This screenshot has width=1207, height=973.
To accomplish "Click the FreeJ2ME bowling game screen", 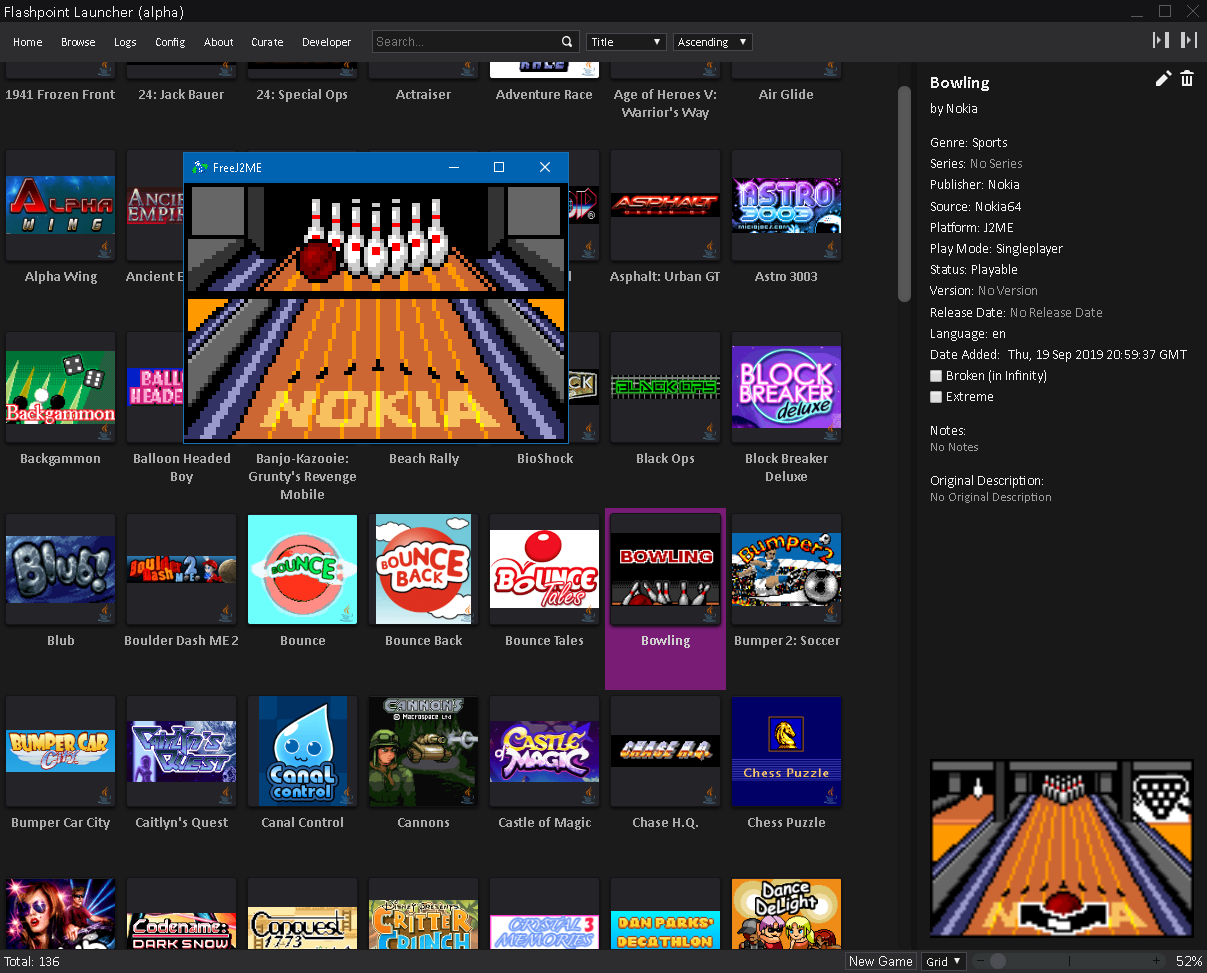I will tap(376, 312).
